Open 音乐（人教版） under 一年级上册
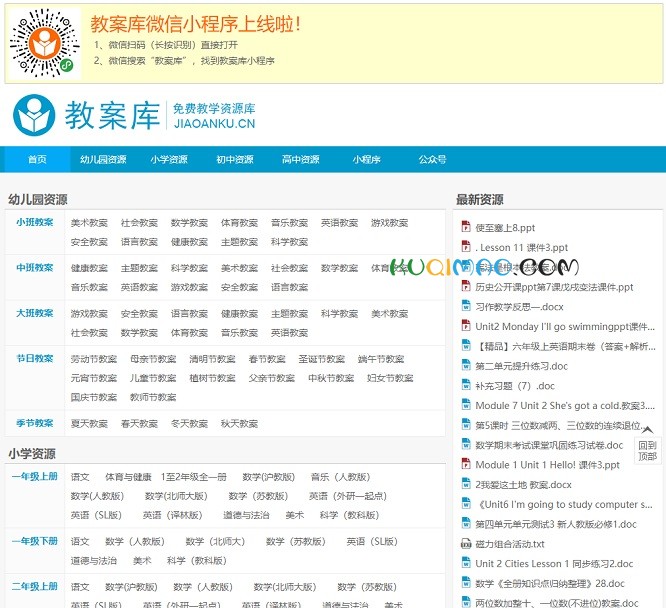 point(341,477)
